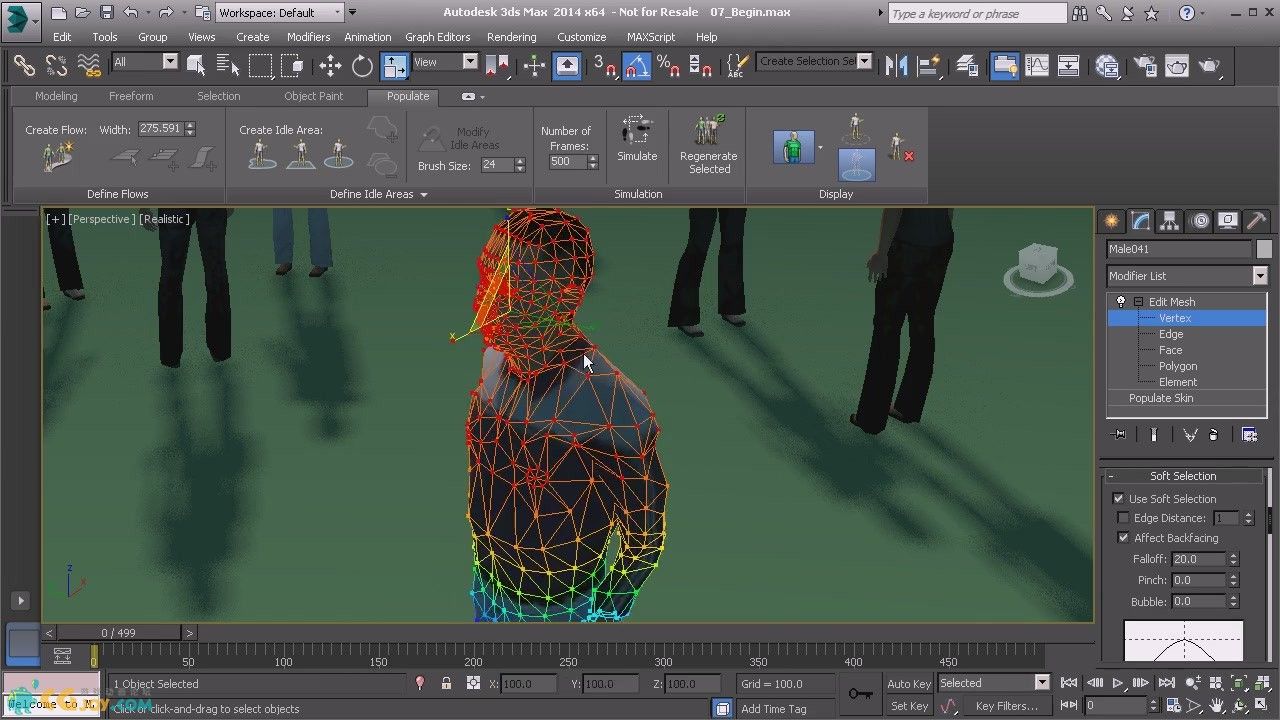Collapse the Edit Mesh tree expander
Viewport: 1280px width, 720px height.
click(x=1138, y=301)
